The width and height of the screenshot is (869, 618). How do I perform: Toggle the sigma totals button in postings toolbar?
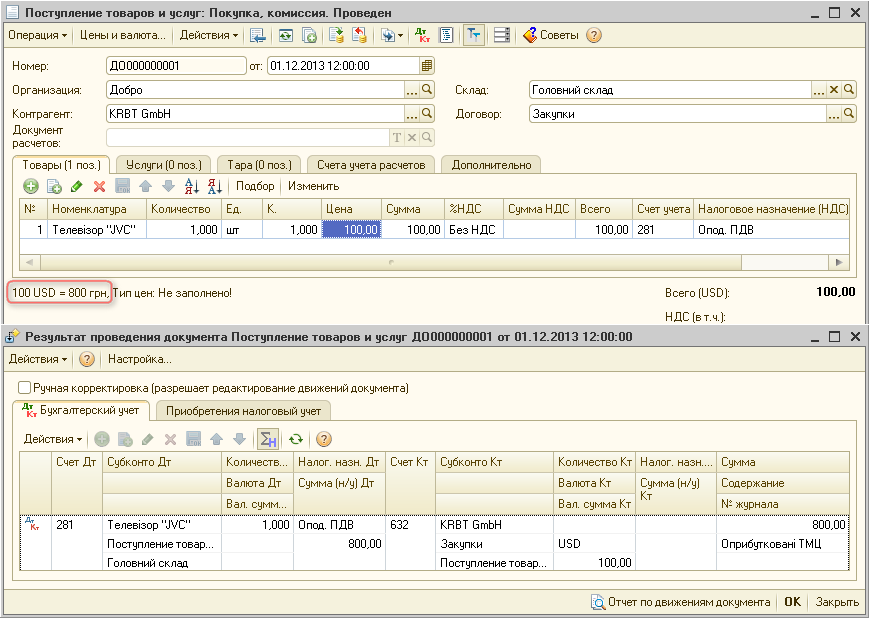coord(267,439)
